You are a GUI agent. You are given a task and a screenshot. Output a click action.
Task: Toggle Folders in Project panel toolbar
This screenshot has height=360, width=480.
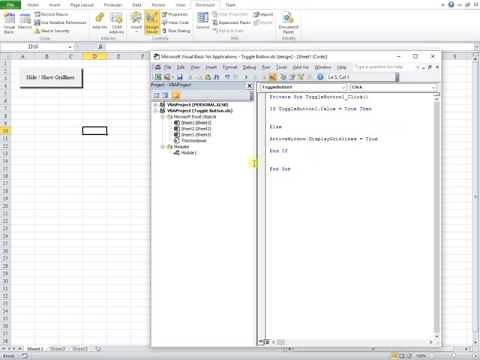(x=176, y=95)
